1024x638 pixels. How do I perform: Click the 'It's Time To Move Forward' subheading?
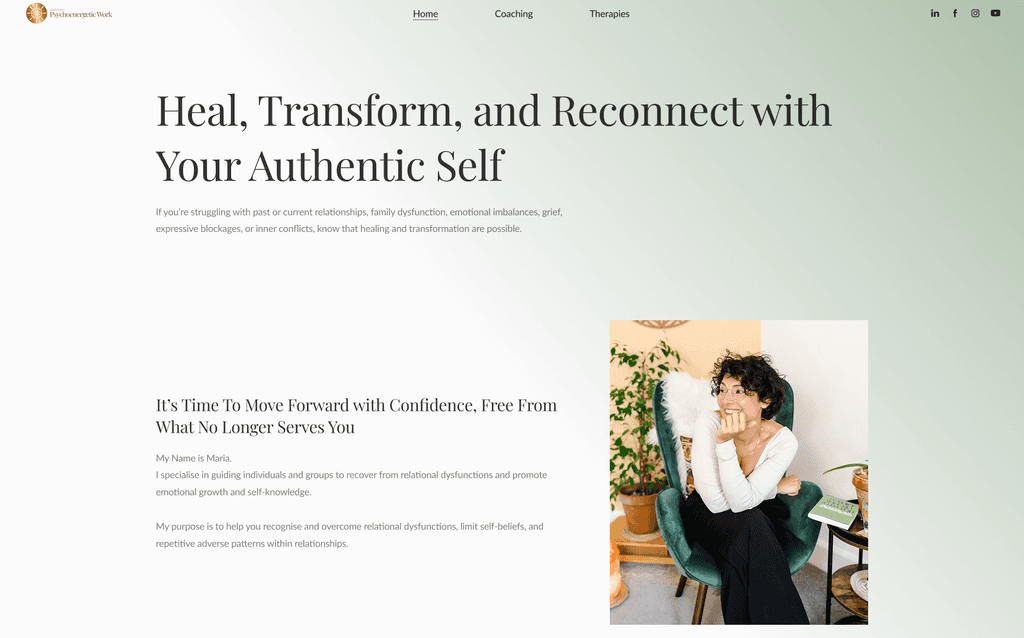tap(356, 416)
